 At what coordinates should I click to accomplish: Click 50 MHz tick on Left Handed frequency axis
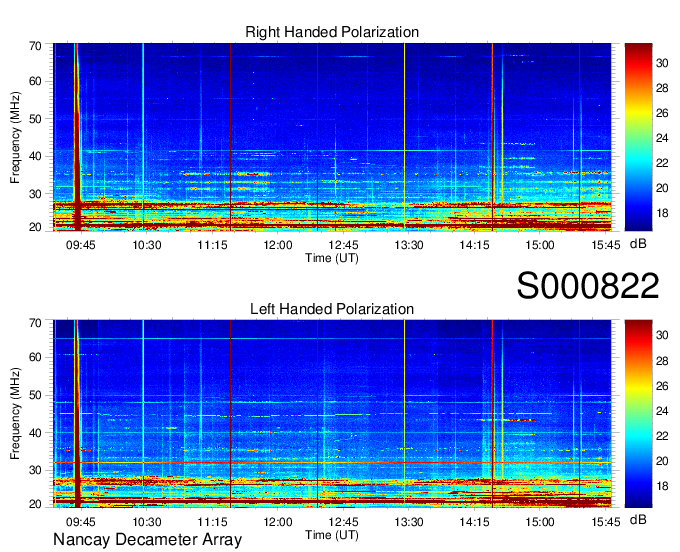point(35,395)
